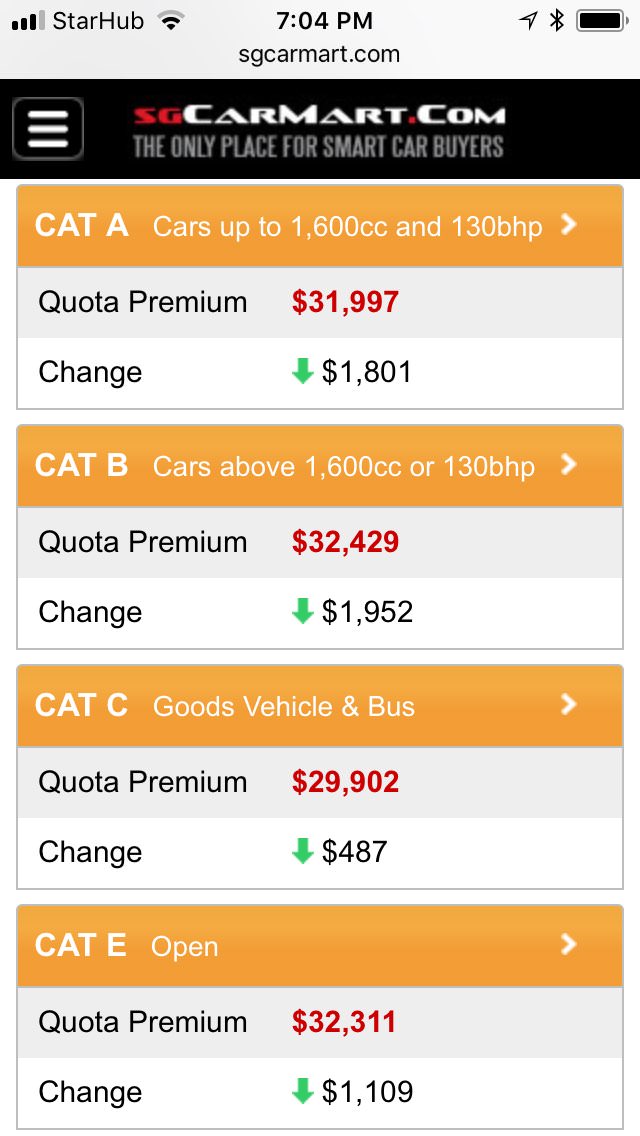
Task: Open the hamburger menu icon
Action: [x=48, y=129]
